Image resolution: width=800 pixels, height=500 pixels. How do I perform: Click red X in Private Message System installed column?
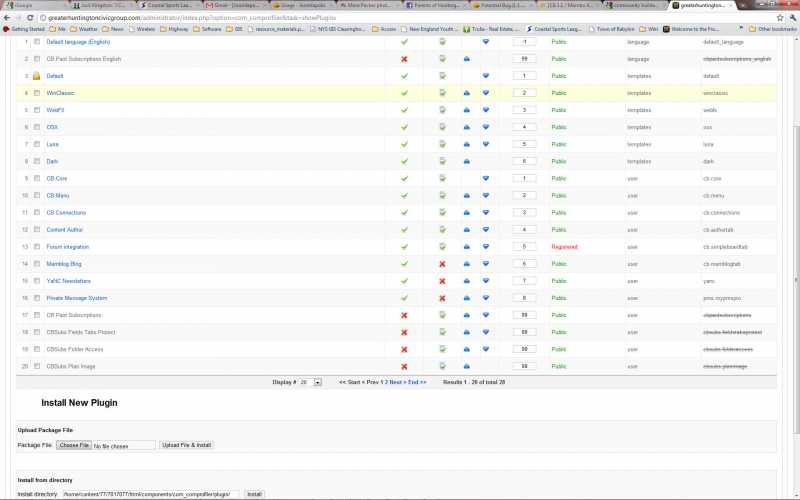[x=442, y=298]
